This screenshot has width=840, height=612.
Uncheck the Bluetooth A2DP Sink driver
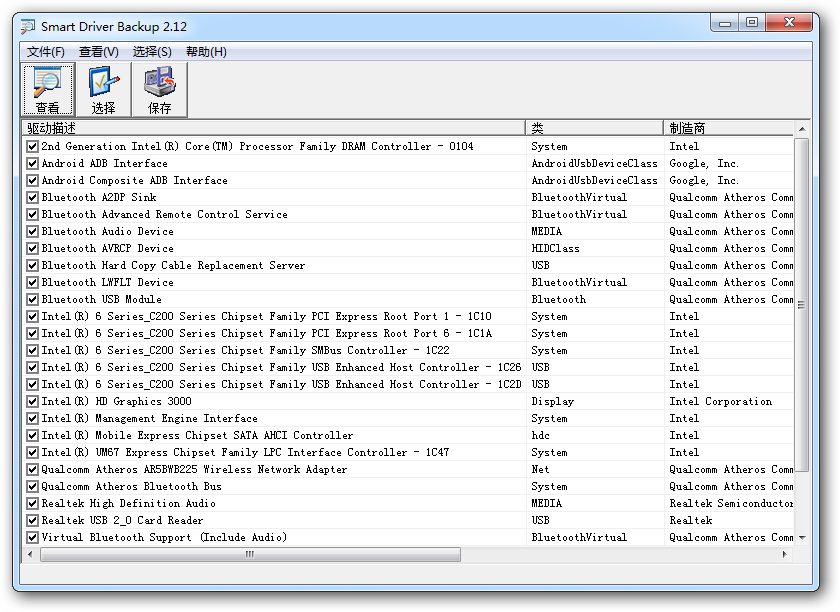pos(32,198)
